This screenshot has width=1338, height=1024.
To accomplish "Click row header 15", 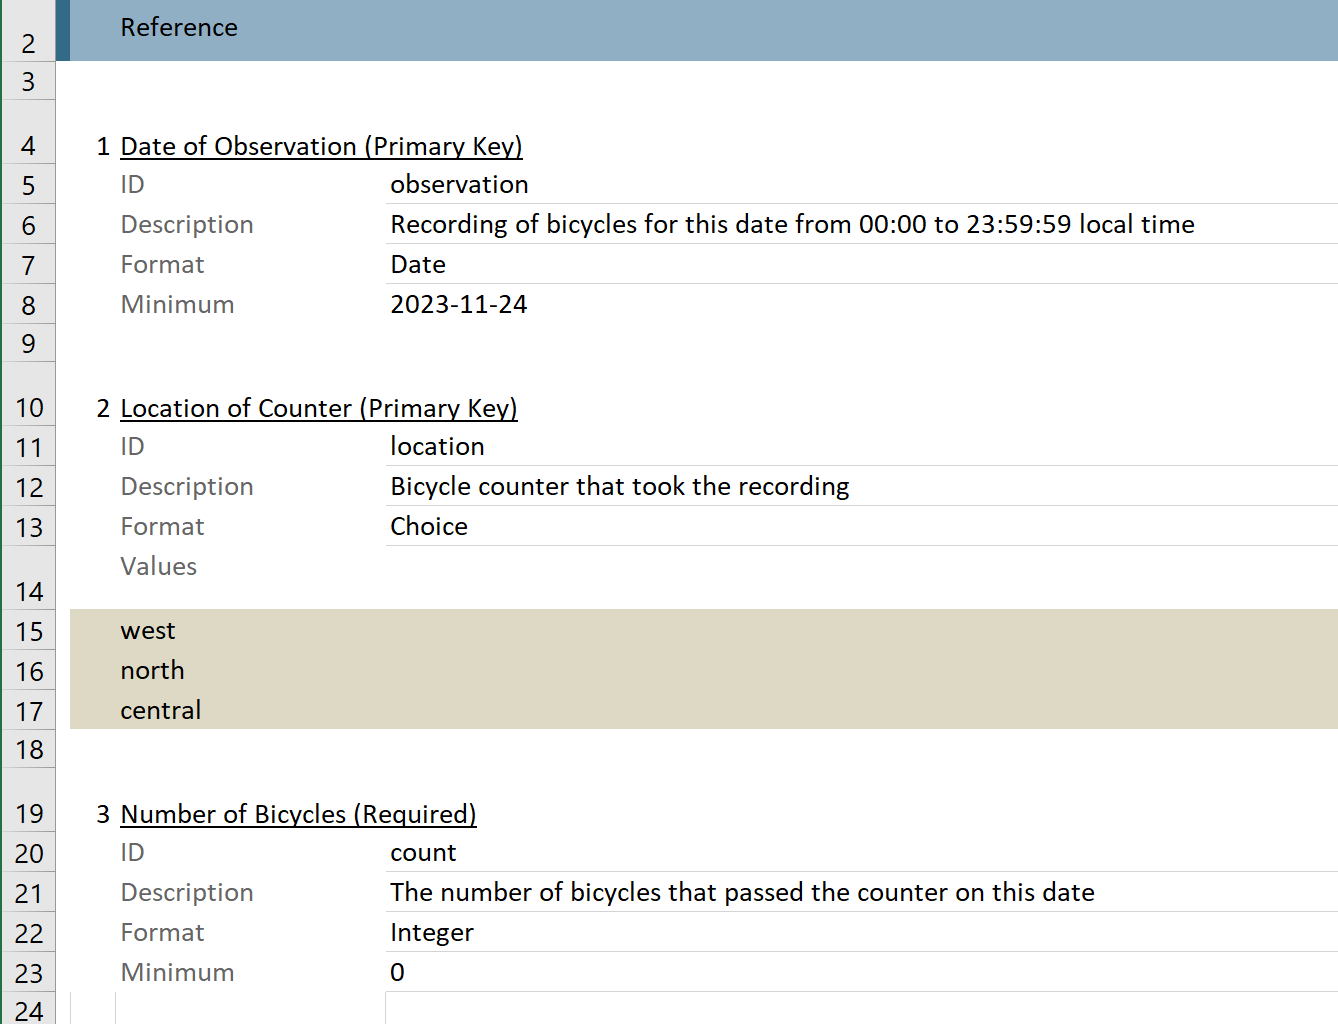I will [28, 632].
